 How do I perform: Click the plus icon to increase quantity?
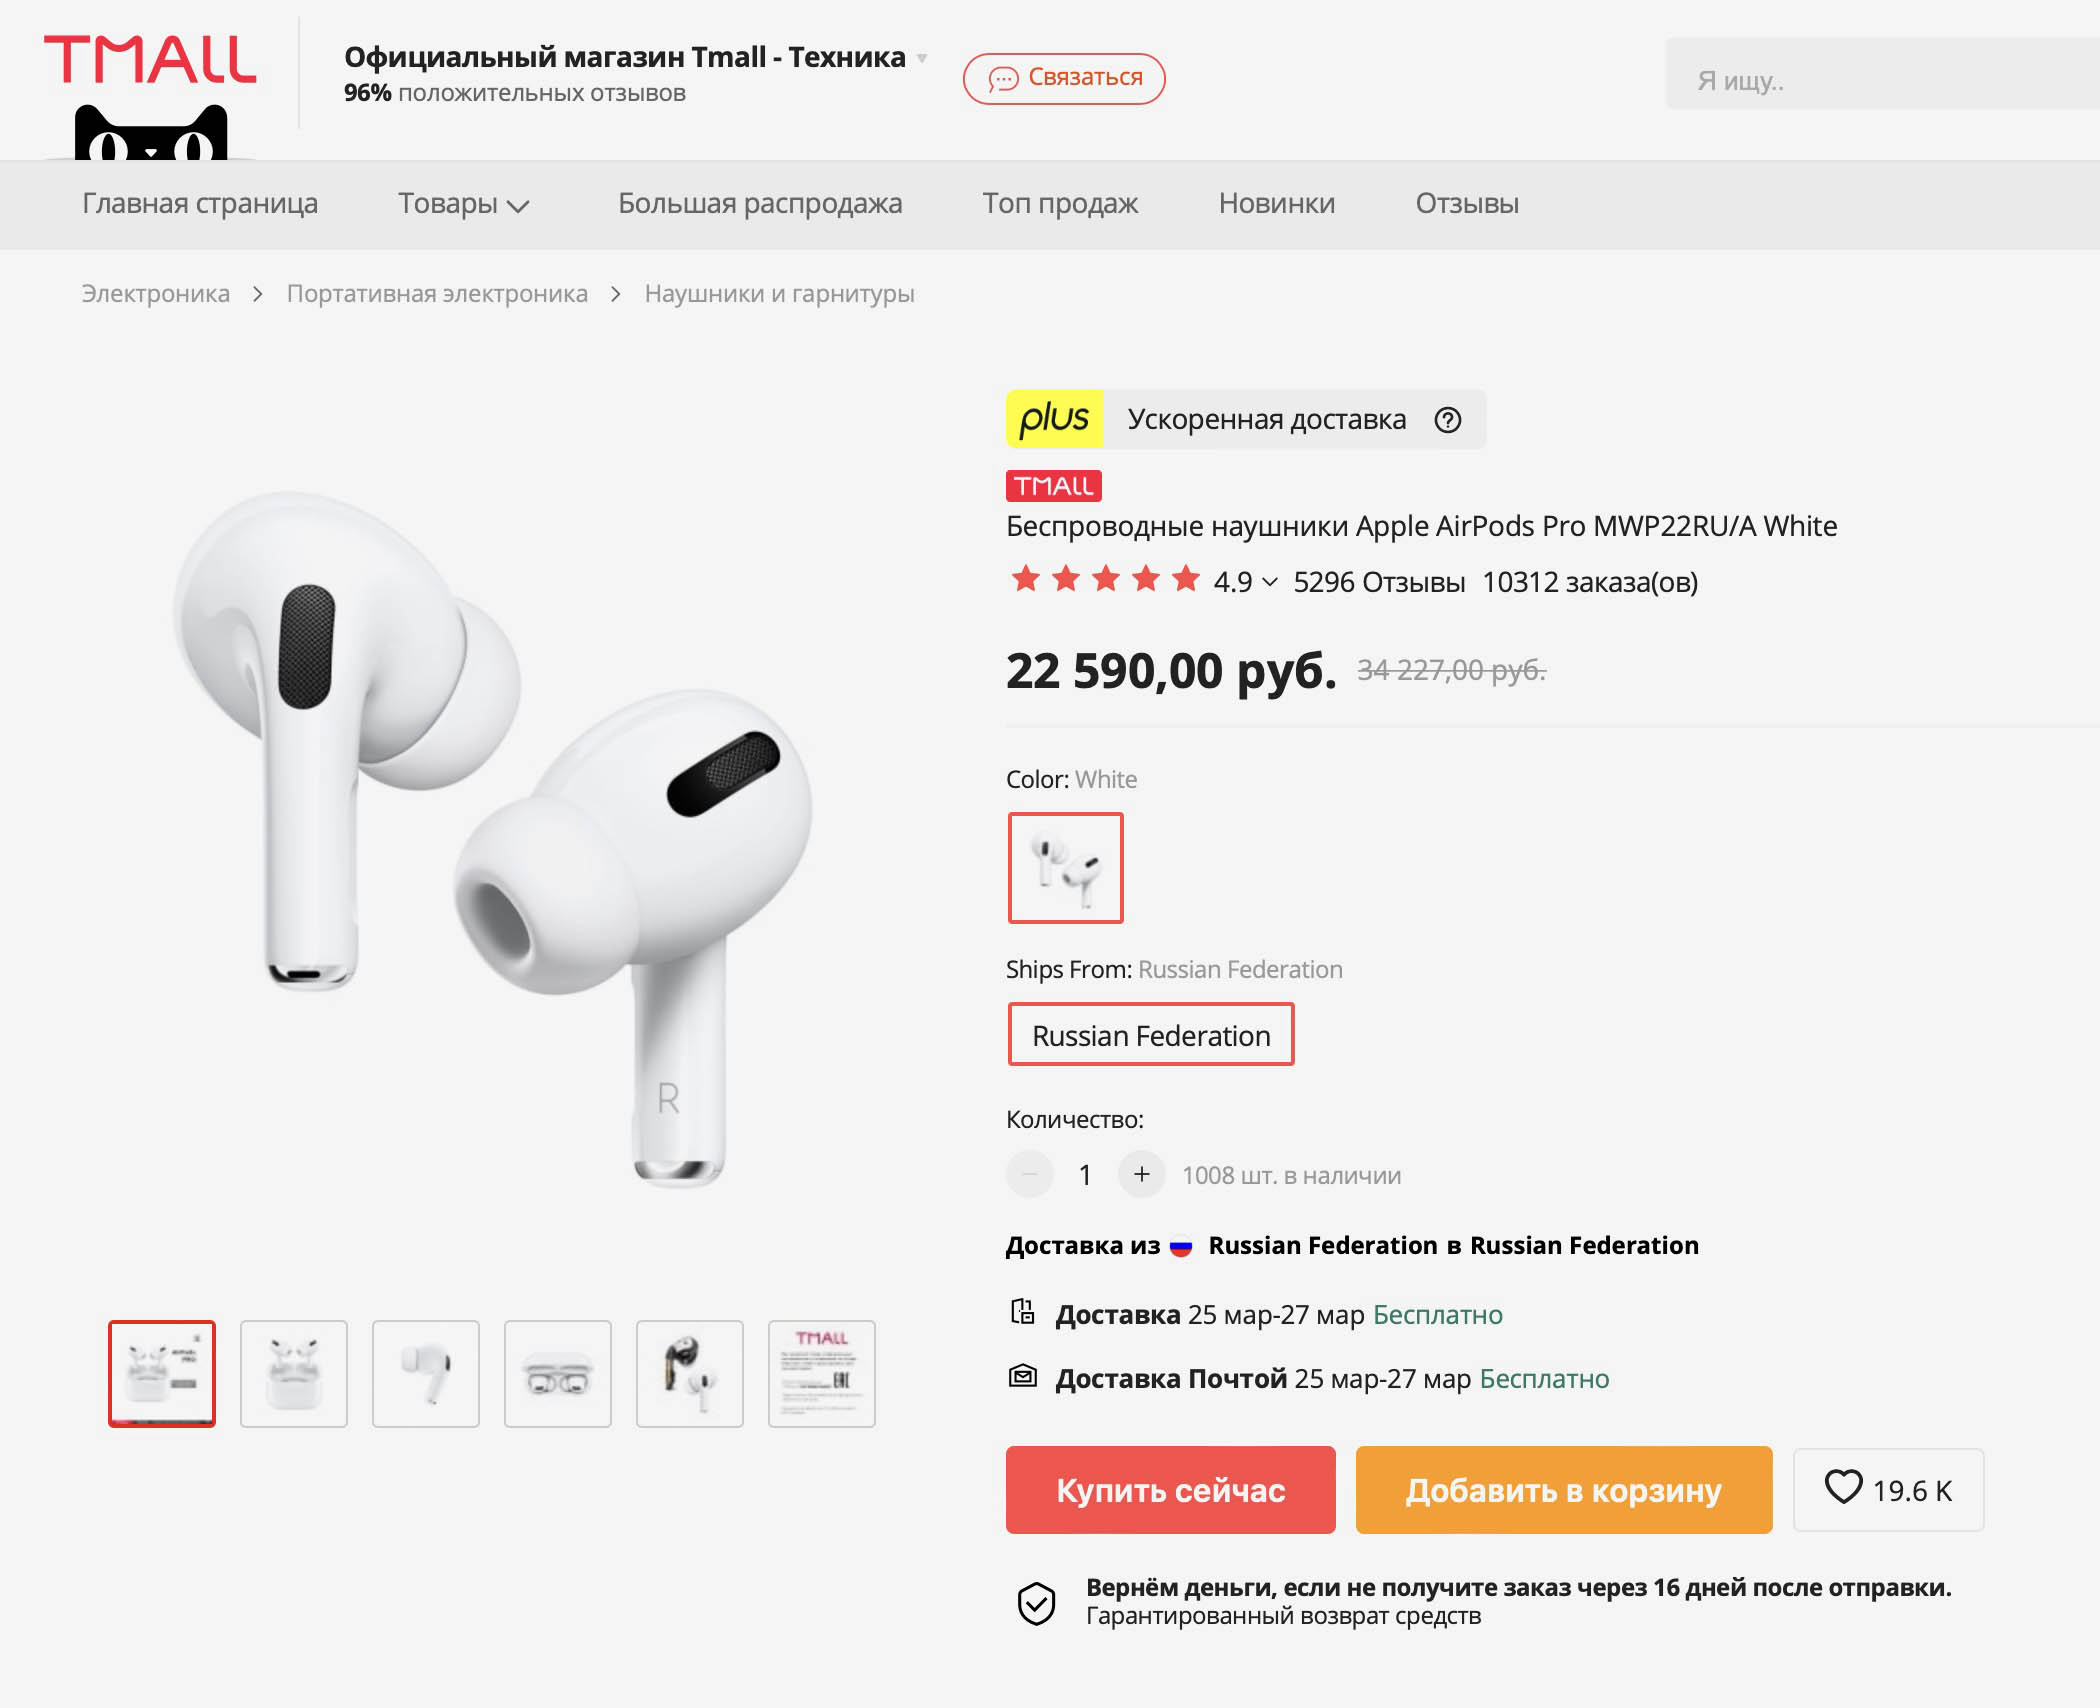click(1141, 1174)
